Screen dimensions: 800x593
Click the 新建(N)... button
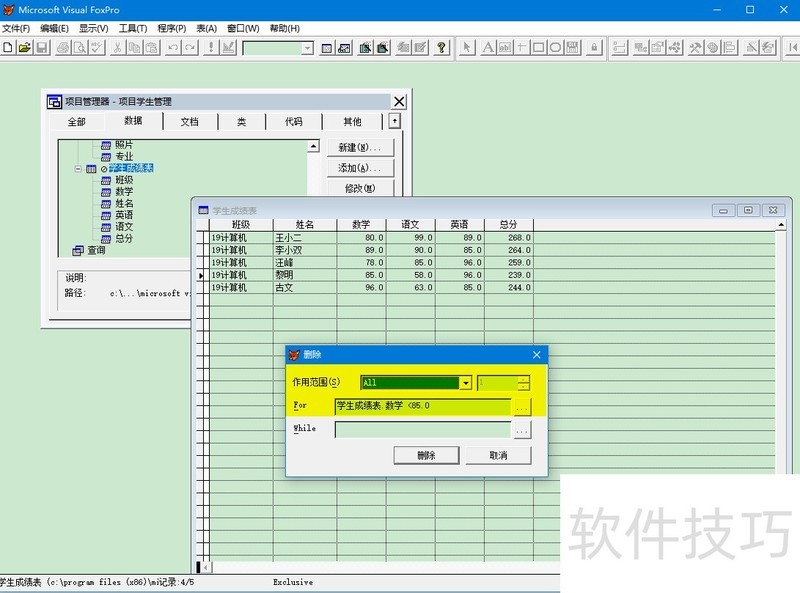360,147
